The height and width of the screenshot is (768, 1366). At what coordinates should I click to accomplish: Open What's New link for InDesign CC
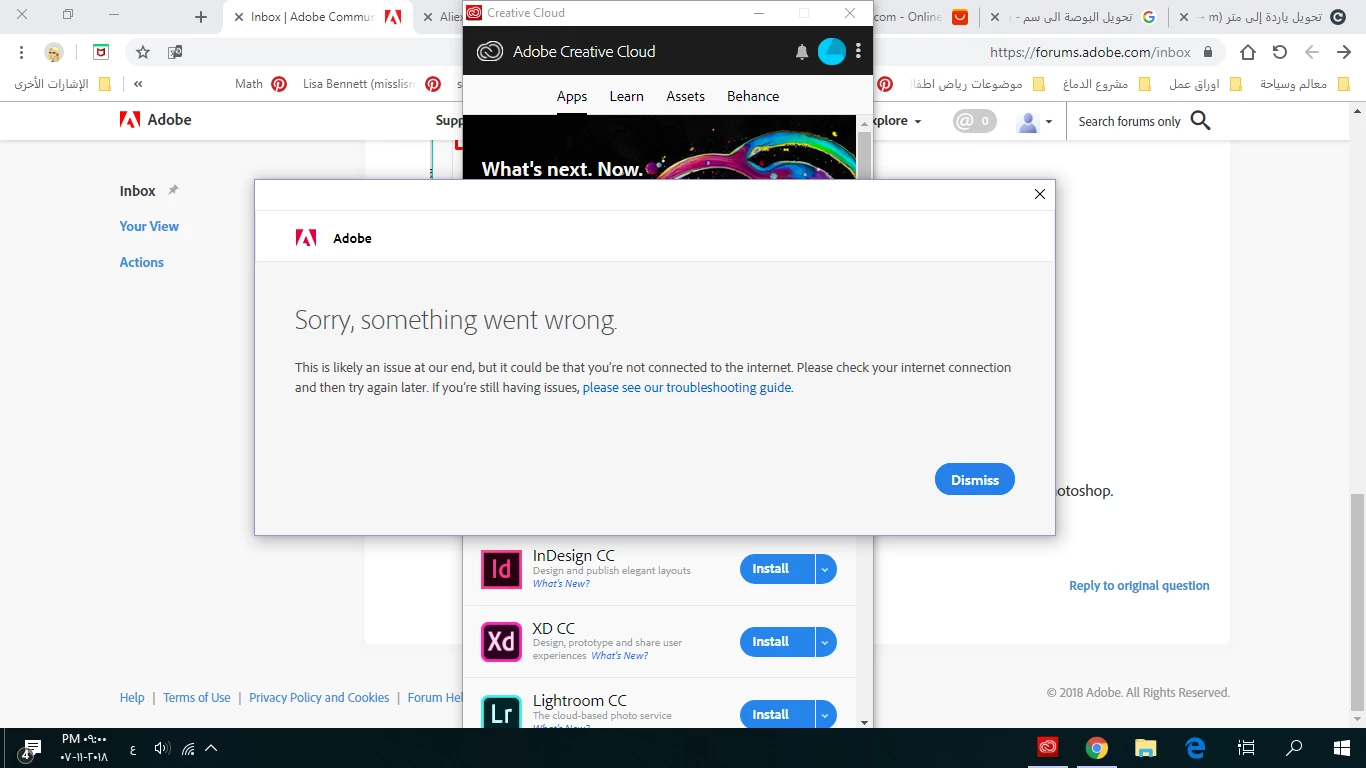[561, 584]
